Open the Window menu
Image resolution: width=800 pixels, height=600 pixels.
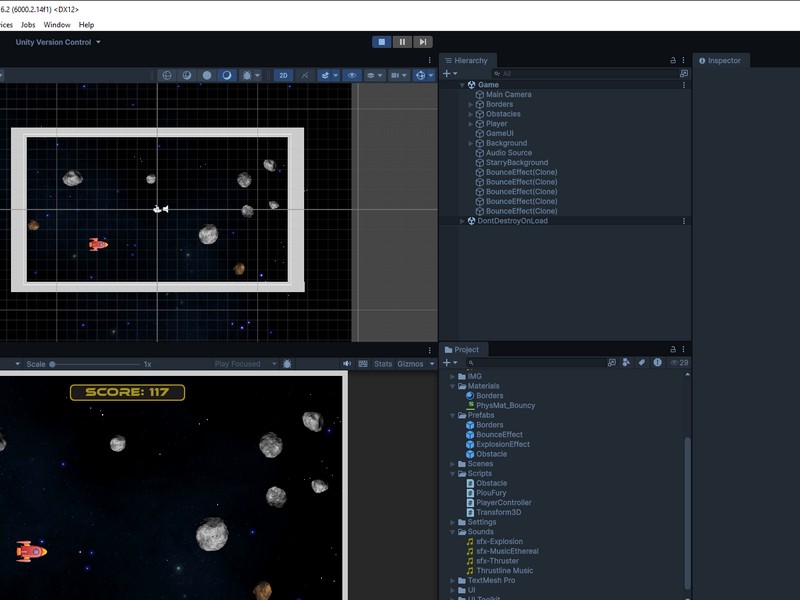(57, 24)
